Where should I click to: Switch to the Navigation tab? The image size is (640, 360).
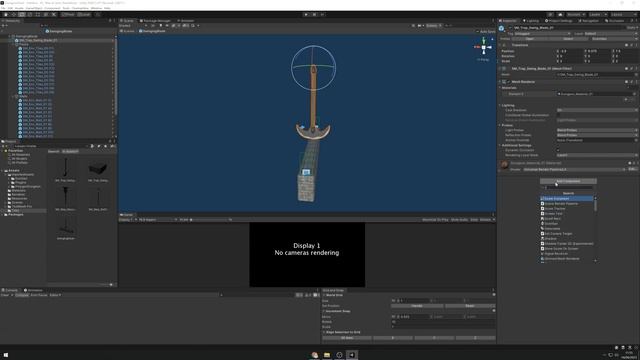(x=588, y=20)
